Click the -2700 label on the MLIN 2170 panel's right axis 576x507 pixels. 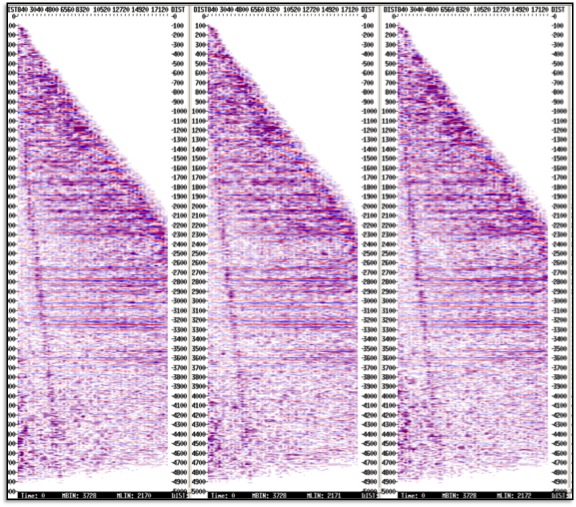(179, 272)
